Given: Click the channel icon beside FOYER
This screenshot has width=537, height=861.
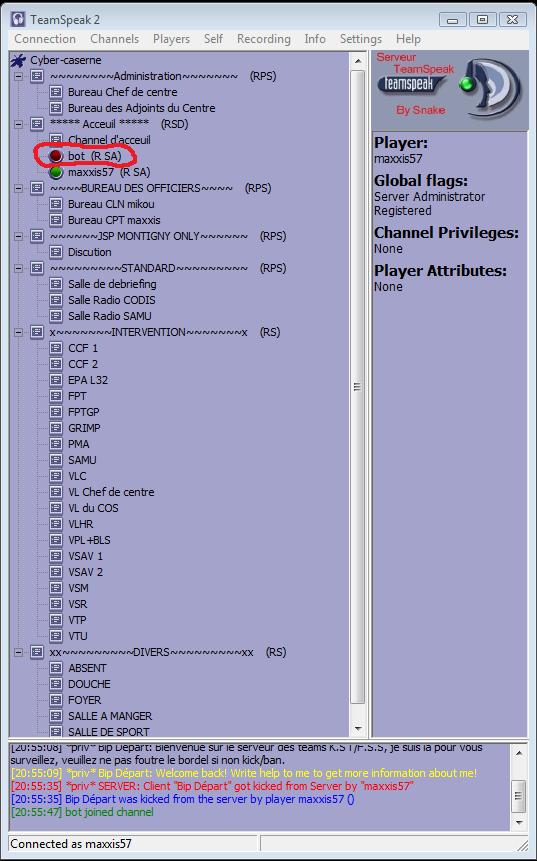Looking at the screenshot, I should click(55, 700).
